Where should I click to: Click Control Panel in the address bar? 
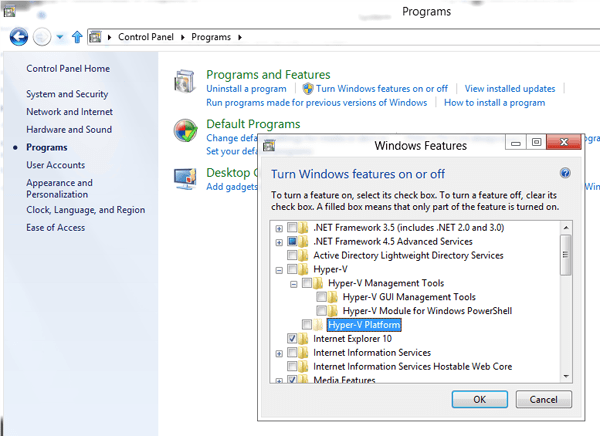[146, 37]
